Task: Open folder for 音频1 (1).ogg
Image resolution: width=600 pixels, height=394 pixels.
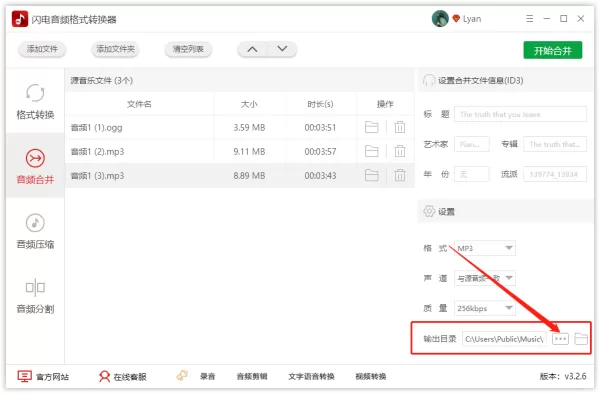Action: point(371,127)
